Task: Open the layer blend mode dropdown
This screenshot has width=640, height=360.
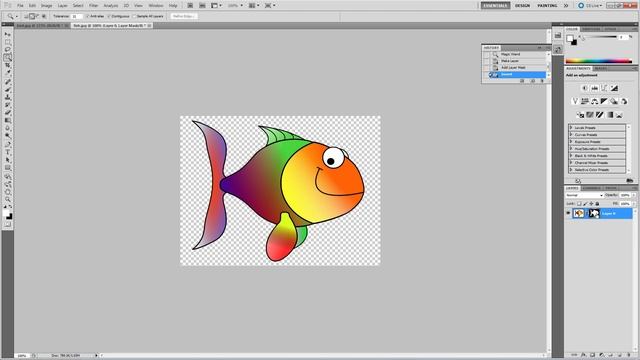Action: coord(584,195)
